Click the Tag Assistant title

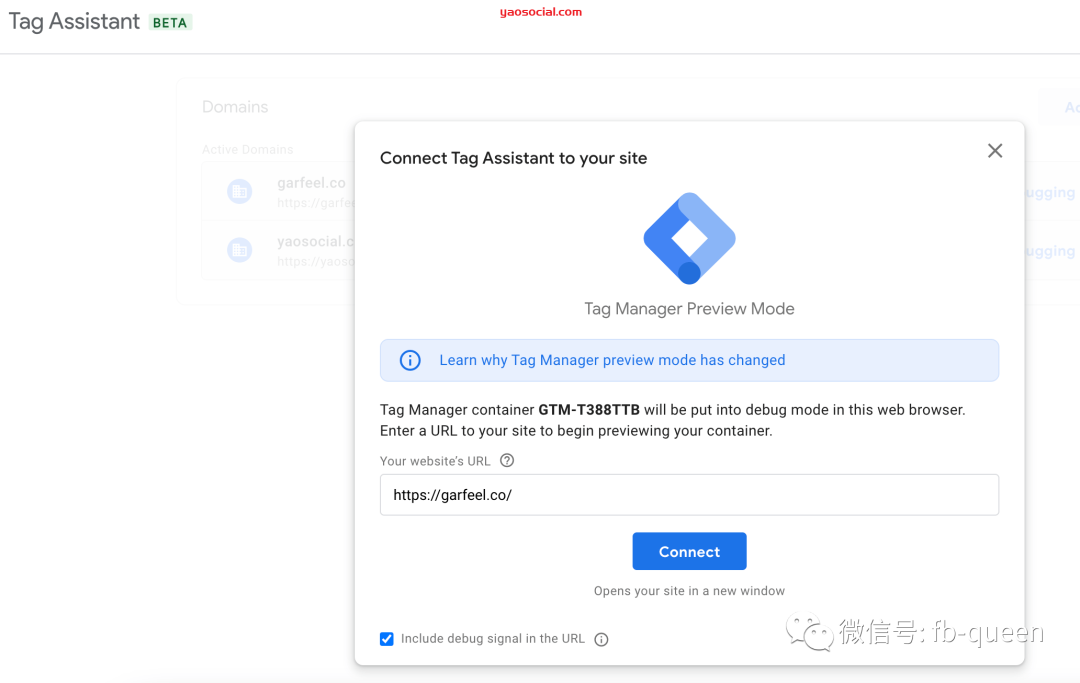[x=74, y=21]
